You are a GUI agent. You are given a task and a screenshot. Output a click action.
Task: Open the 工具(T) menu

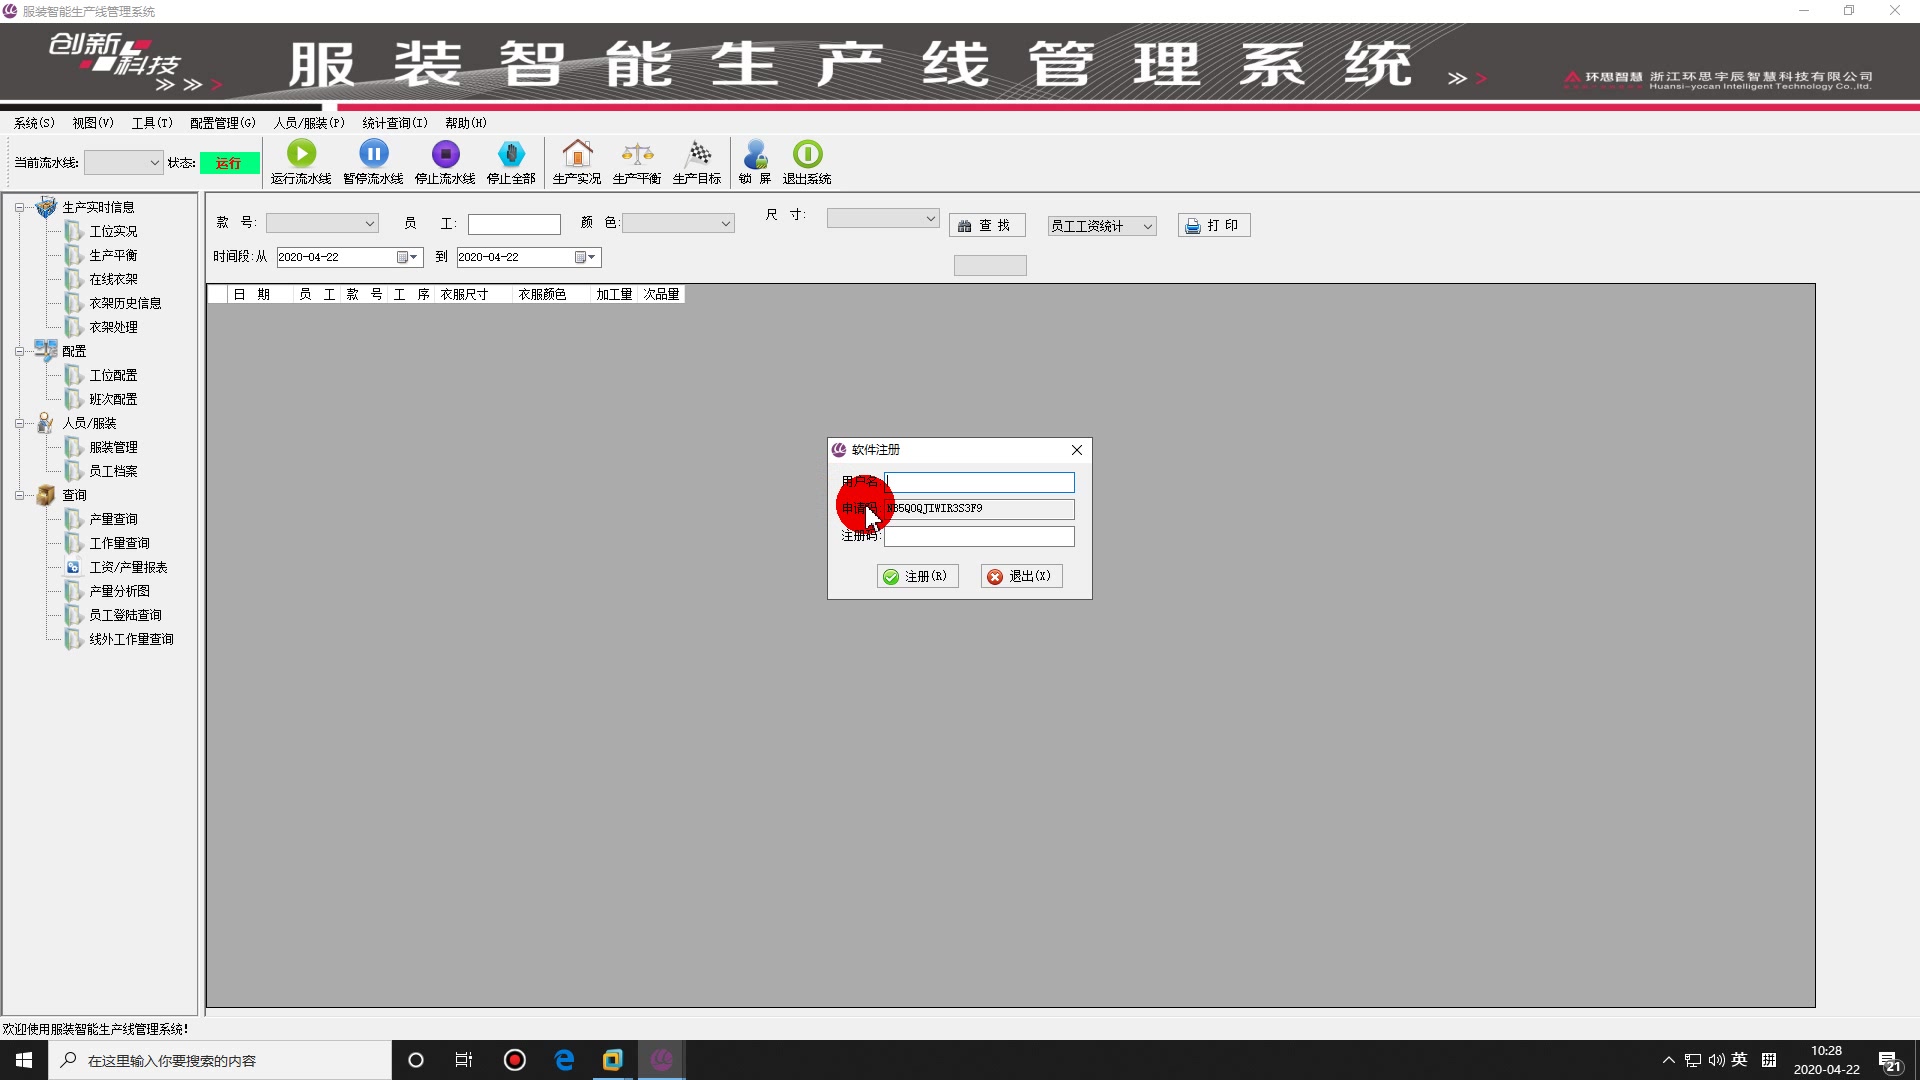coord(152,123)
